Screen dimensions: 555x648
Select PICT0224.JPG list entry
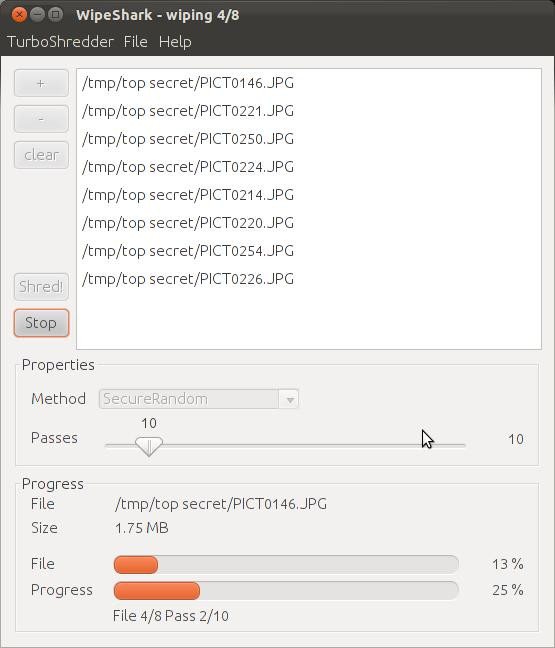click(309, 167)
